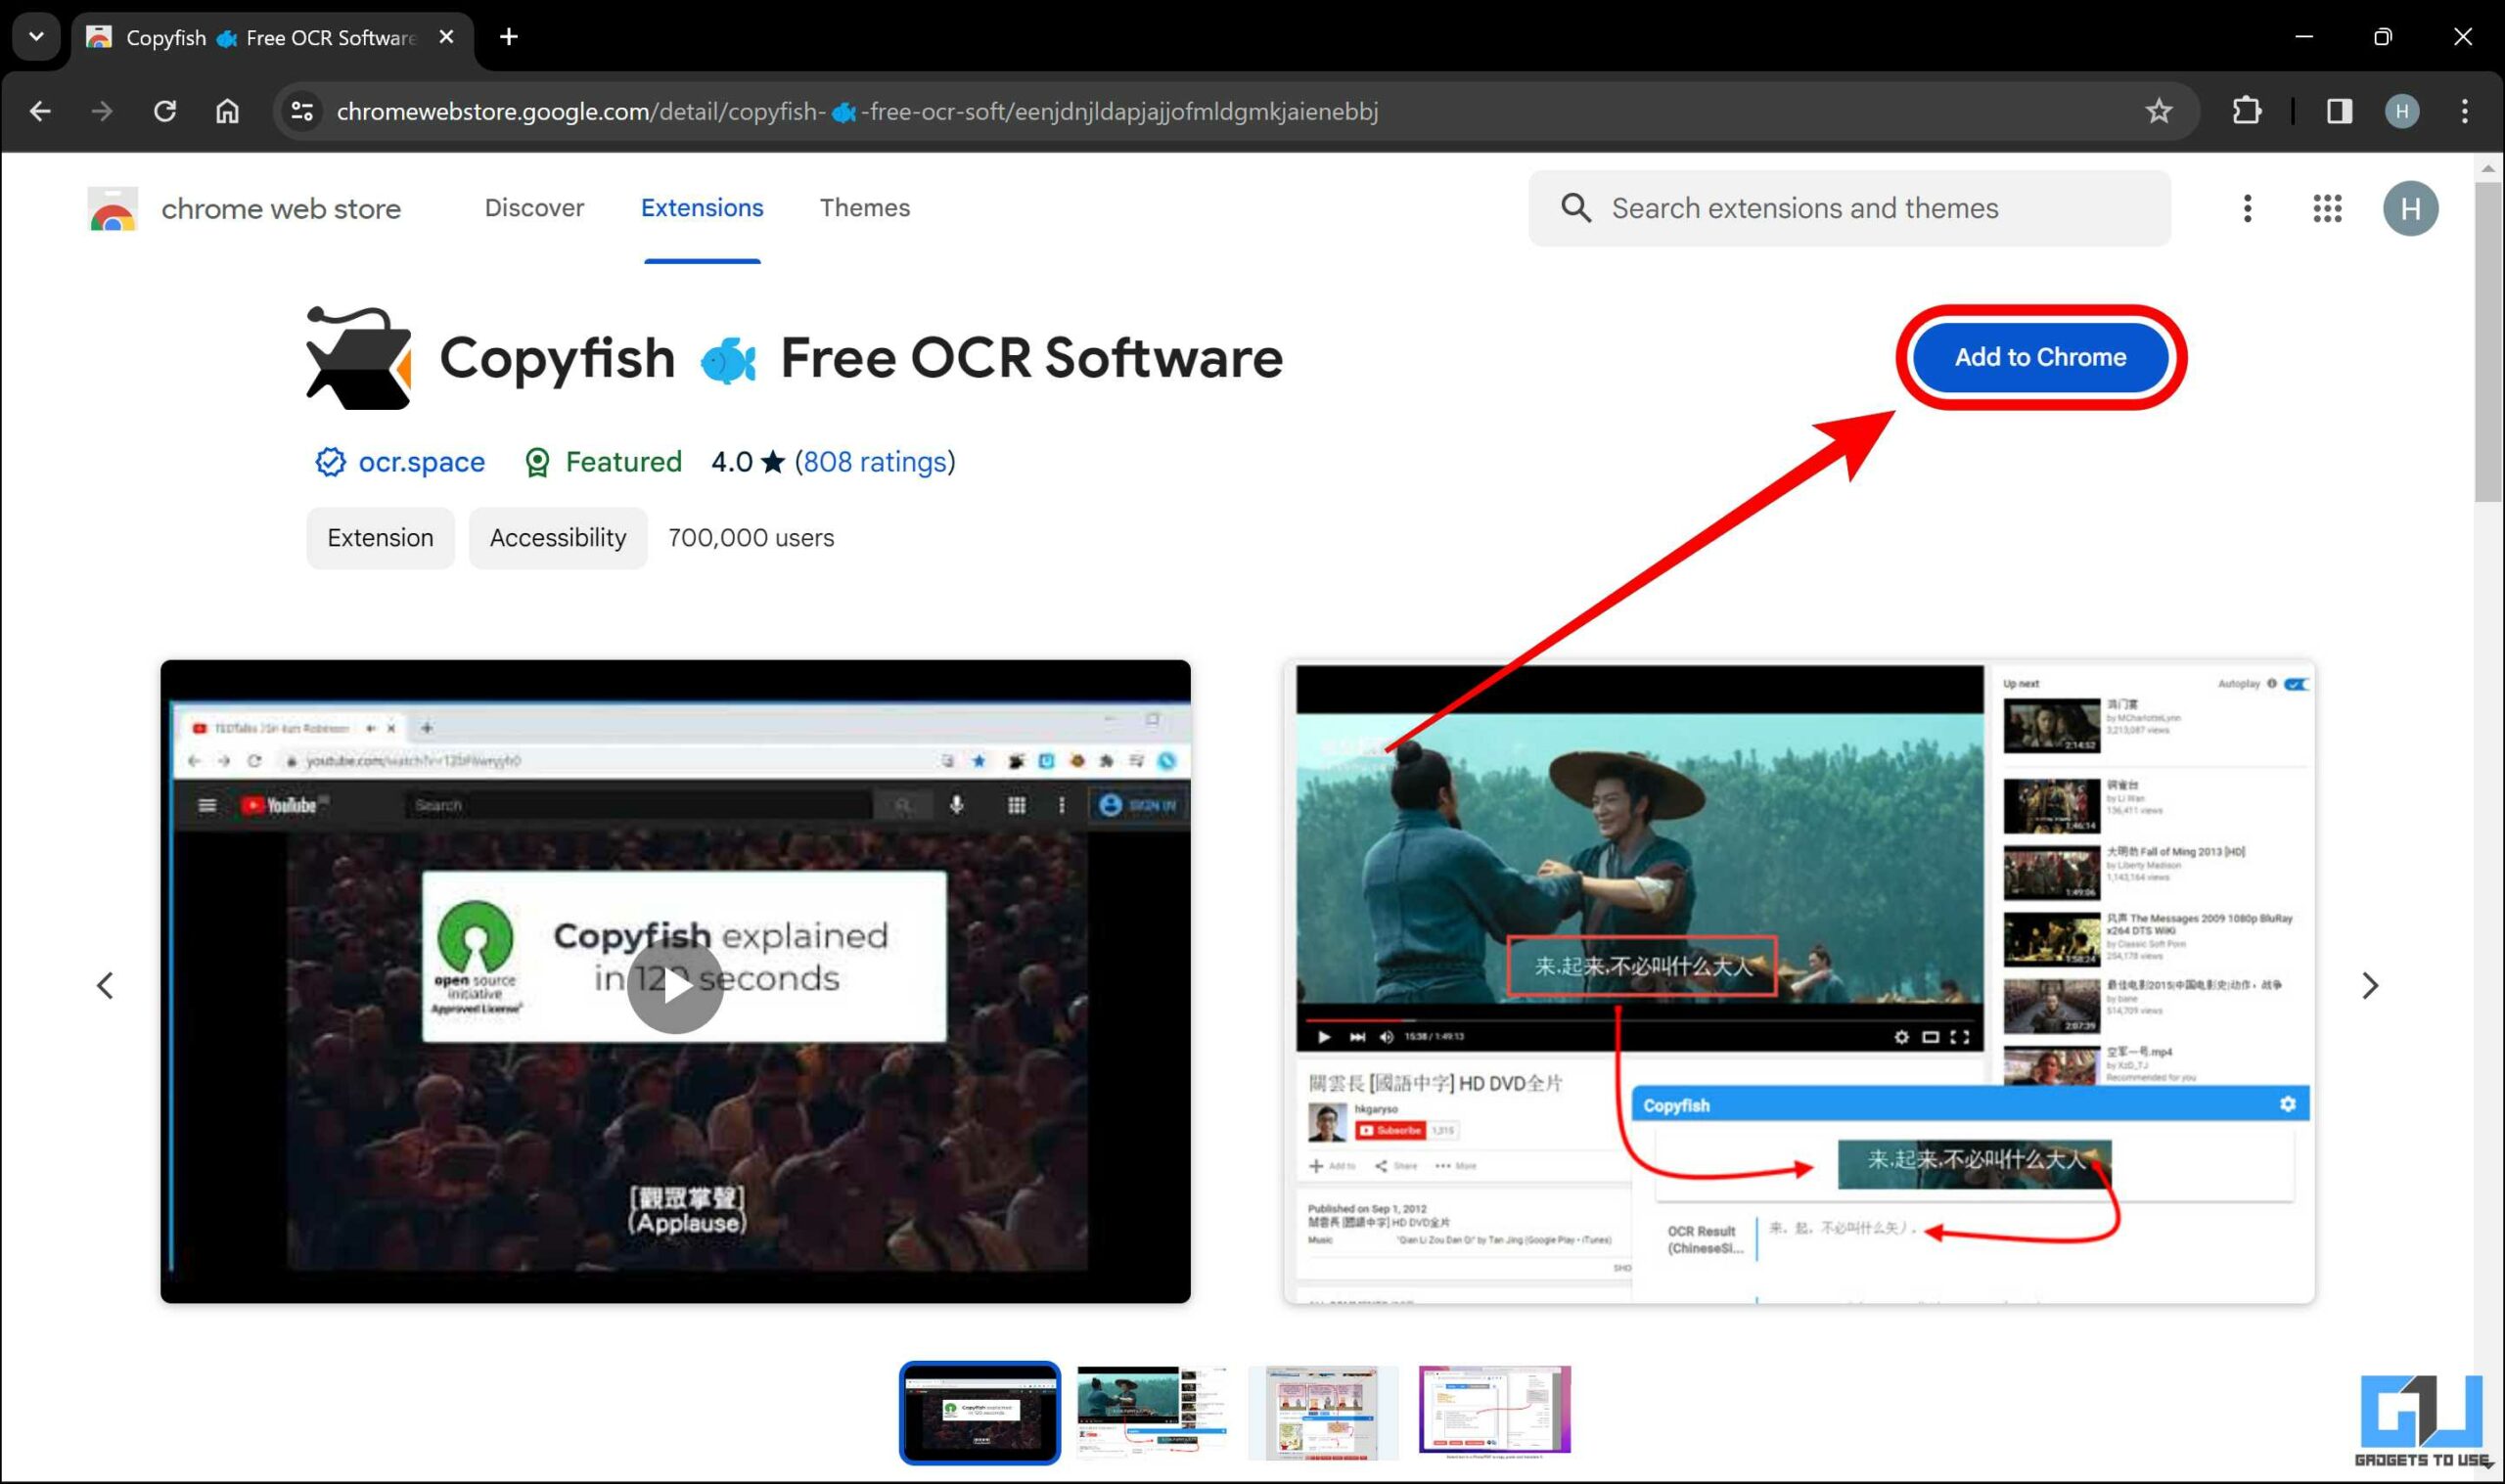
Task: Click the Copyfish extension logo
Action: pyautogui.click(x=359, y=358)
